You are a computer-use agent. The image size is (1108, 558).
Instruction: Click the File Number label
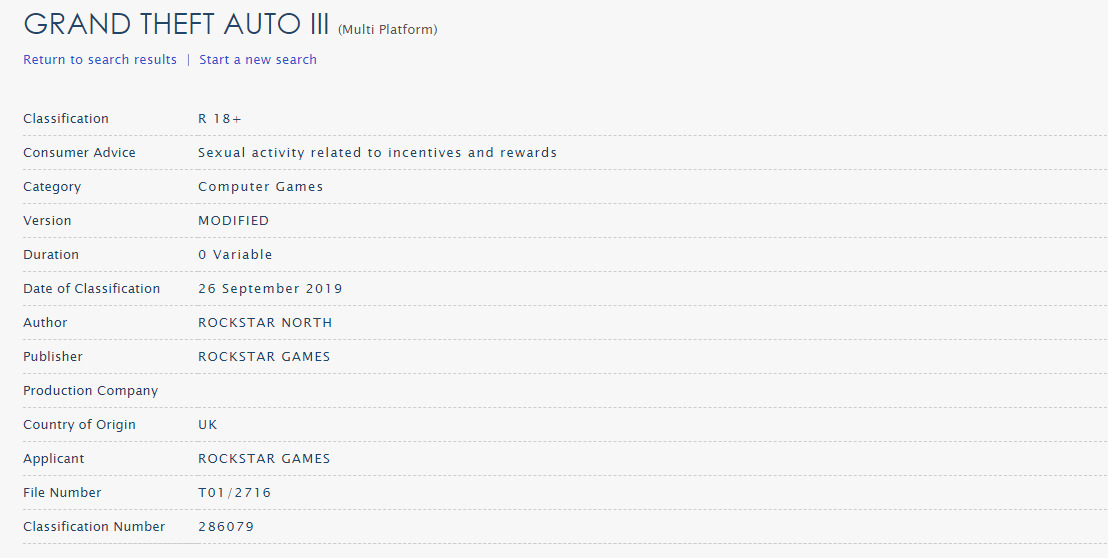pos(62,492)
